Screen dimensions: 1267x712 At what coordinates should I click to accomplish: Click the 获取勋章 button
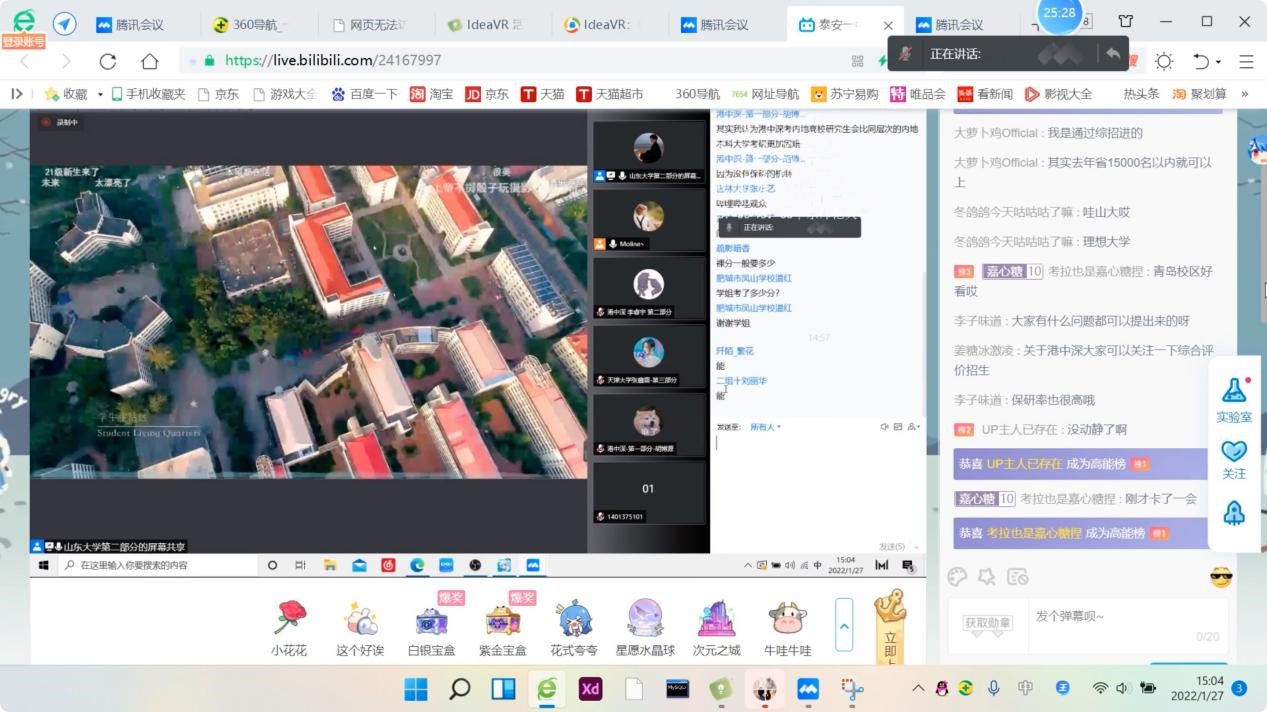pyautogui.click(x=987, y=623)
